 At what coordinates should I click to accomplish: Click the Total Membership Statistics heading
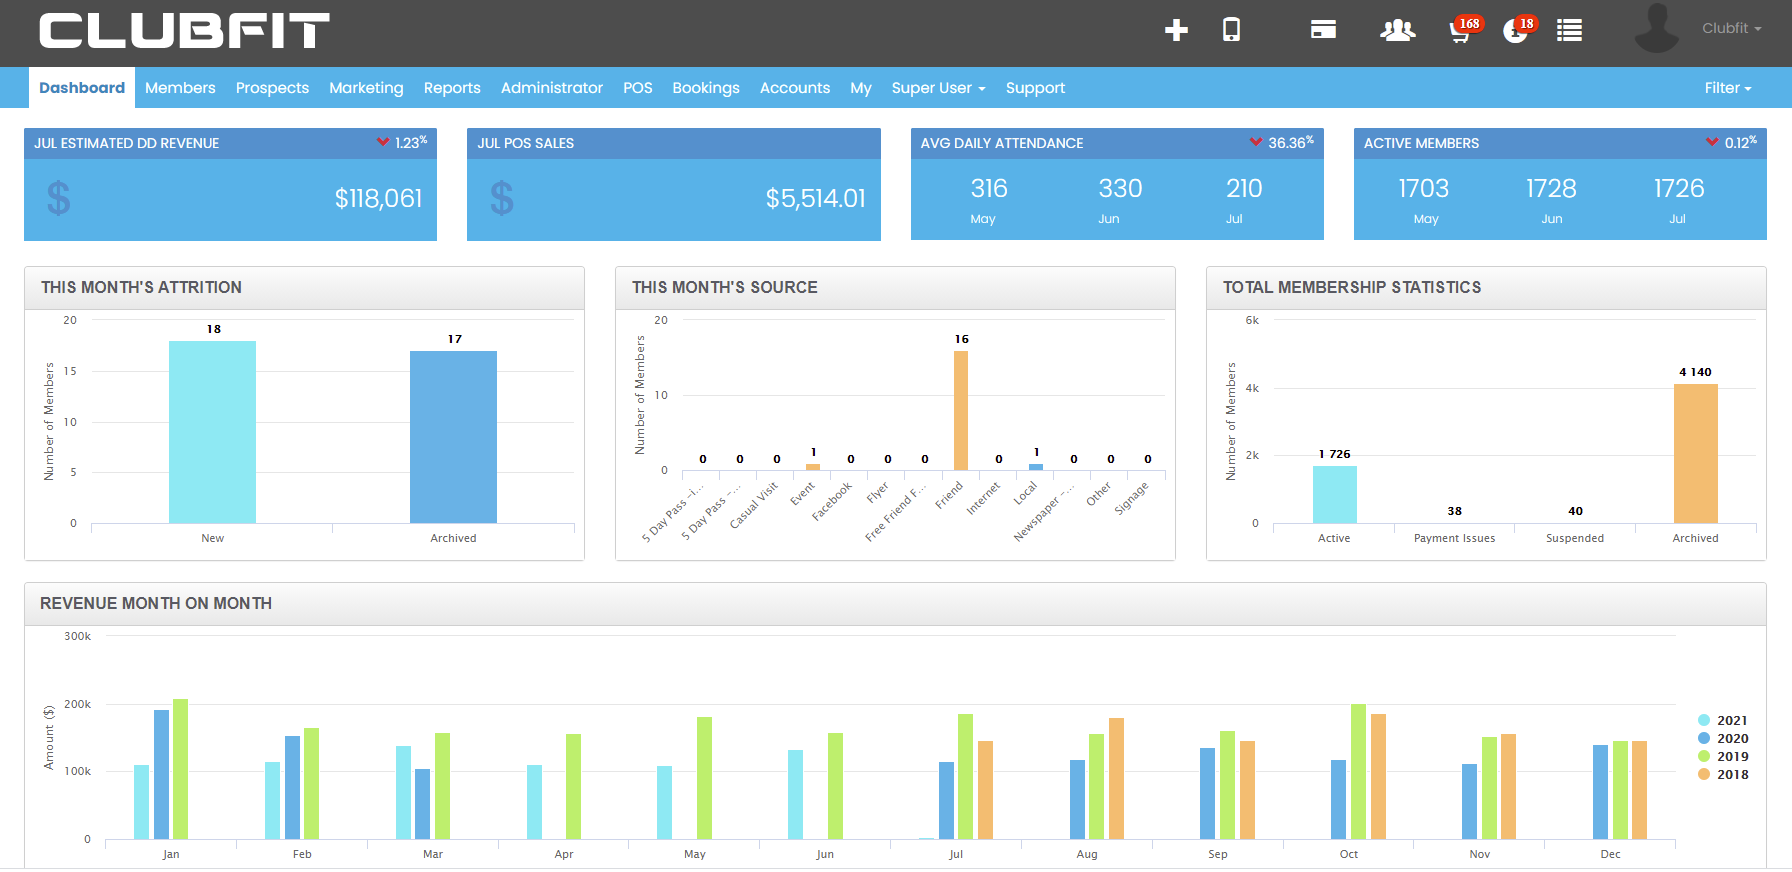(1352, 287)
